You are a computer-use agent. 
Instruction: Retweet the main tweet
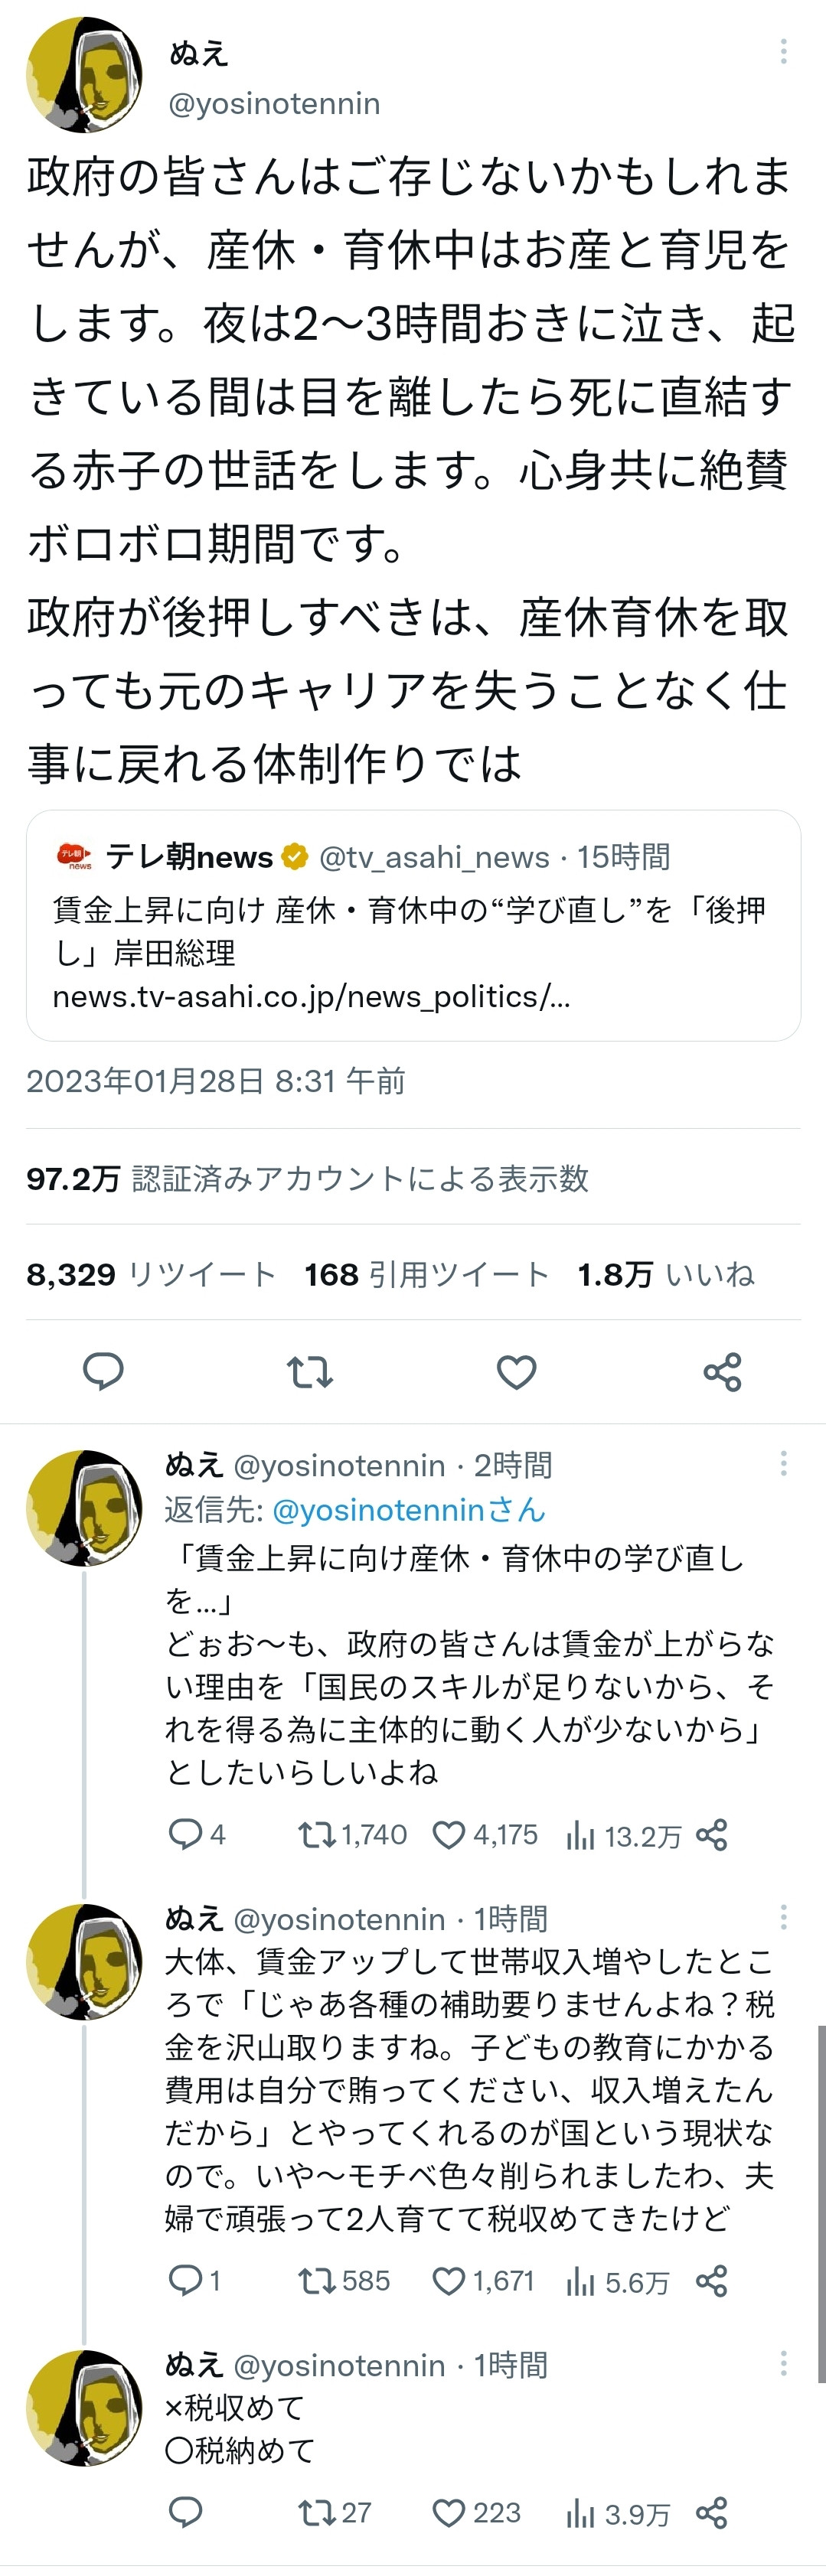[x=310, y=1372]
